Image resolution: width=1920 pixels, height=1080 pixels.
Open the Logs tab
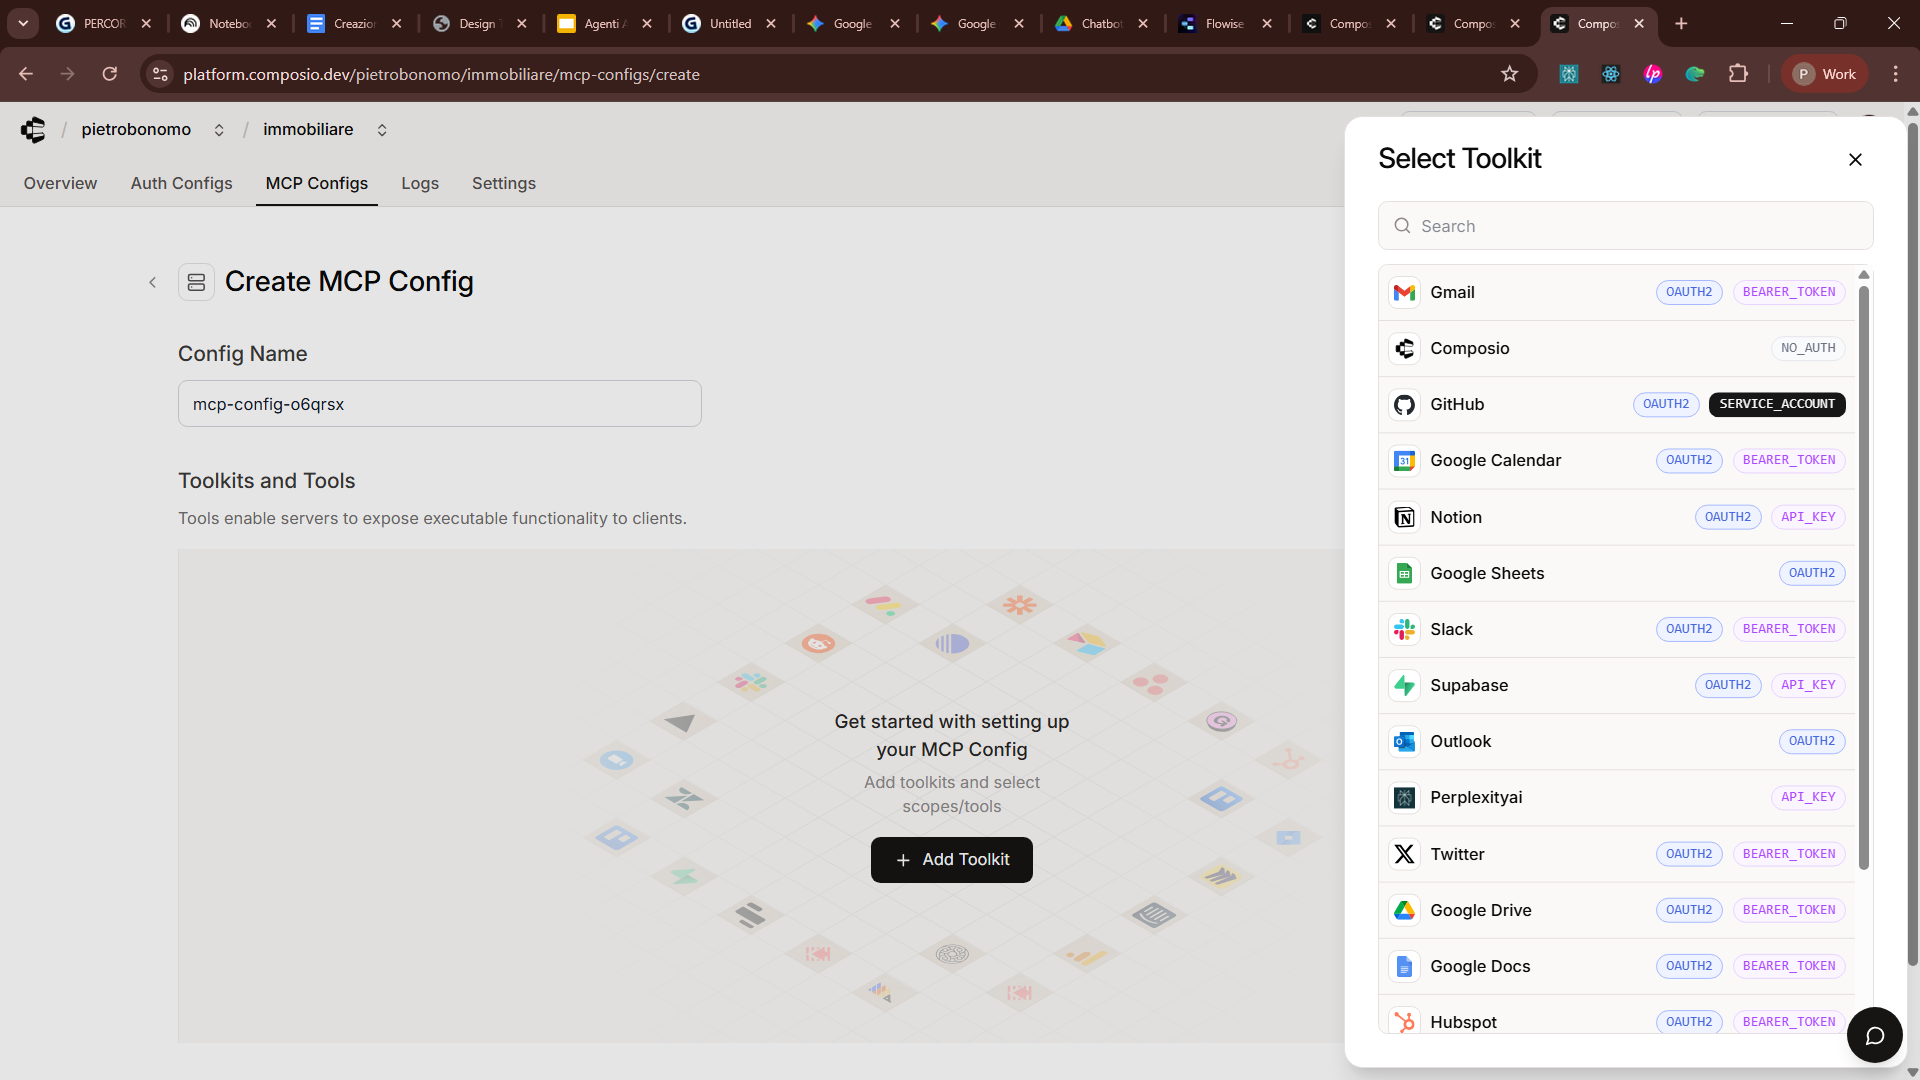pyautogui.click(x=419, y=183)
